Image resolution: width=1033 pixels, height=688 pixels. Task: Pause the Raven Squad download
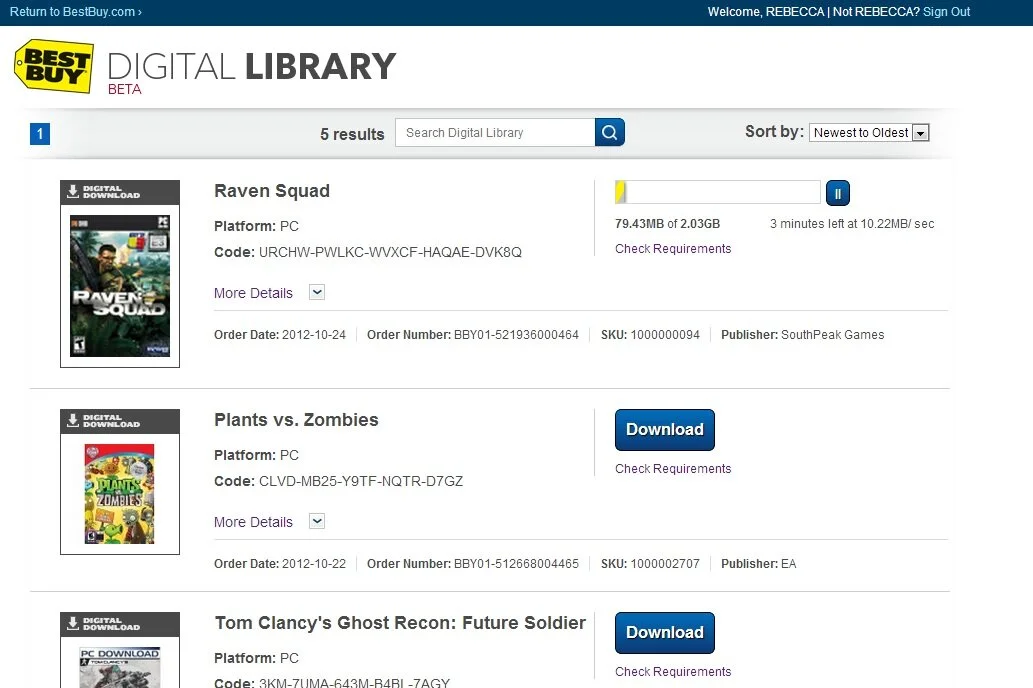(x=837, y=194)
